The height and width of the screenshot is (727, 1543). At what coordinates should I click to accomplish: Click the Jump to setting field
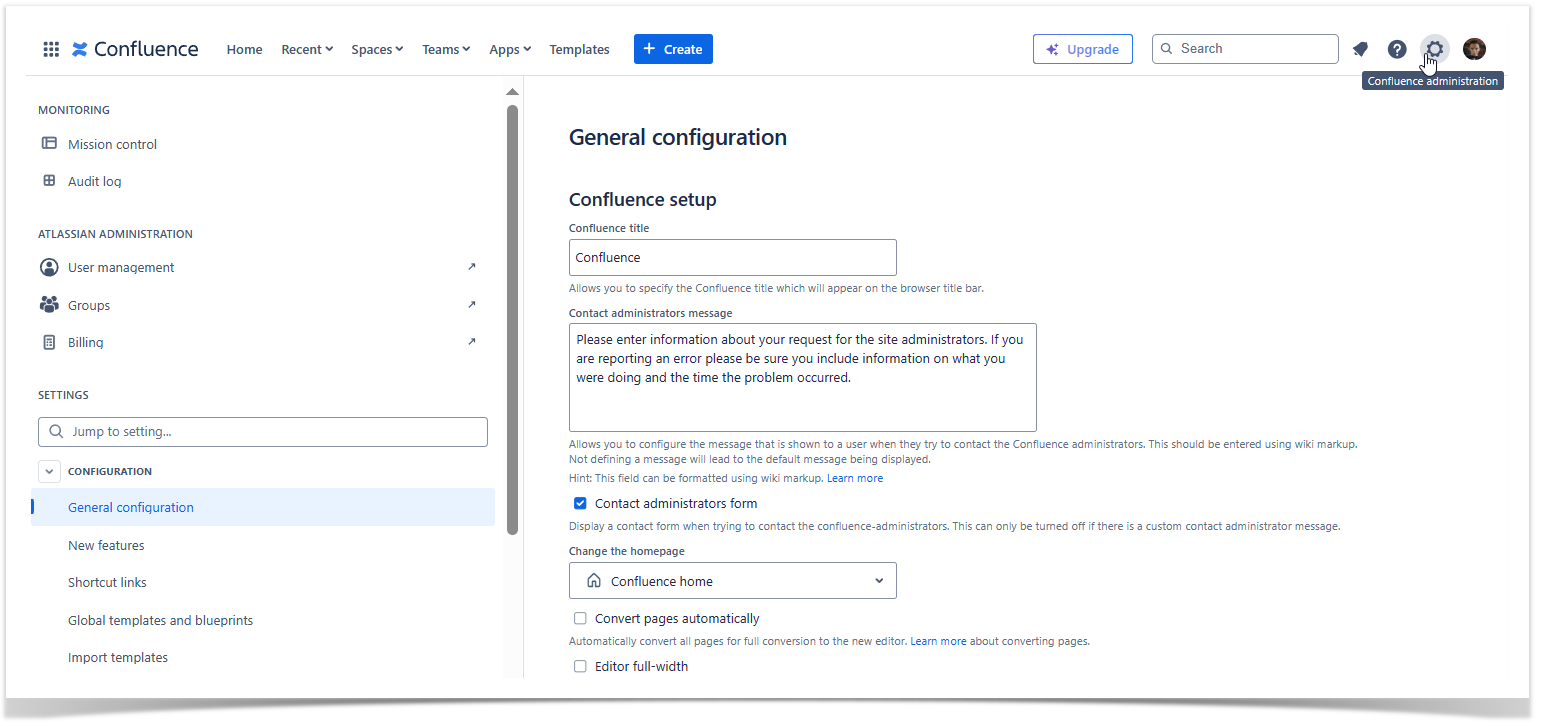click(263, 432)
